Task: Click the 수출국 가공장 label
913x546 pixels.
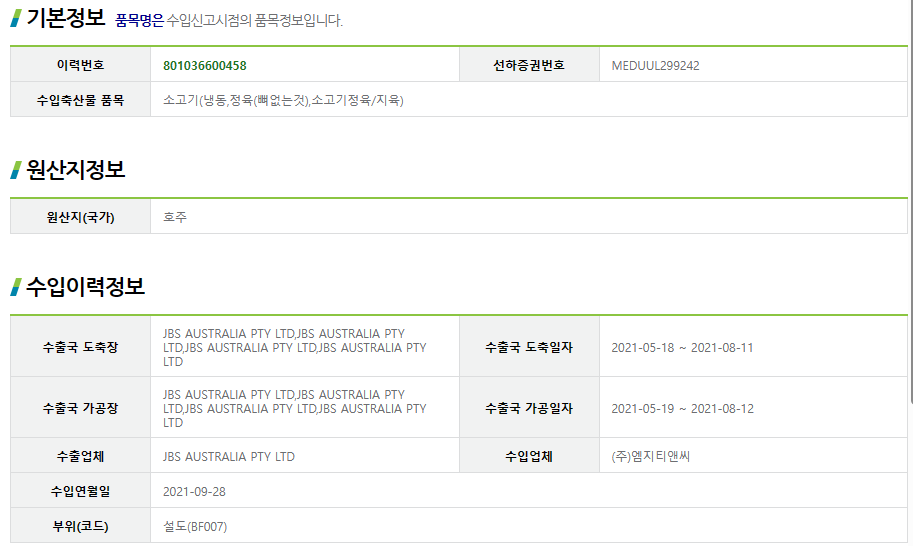Action: pos(80,409)
